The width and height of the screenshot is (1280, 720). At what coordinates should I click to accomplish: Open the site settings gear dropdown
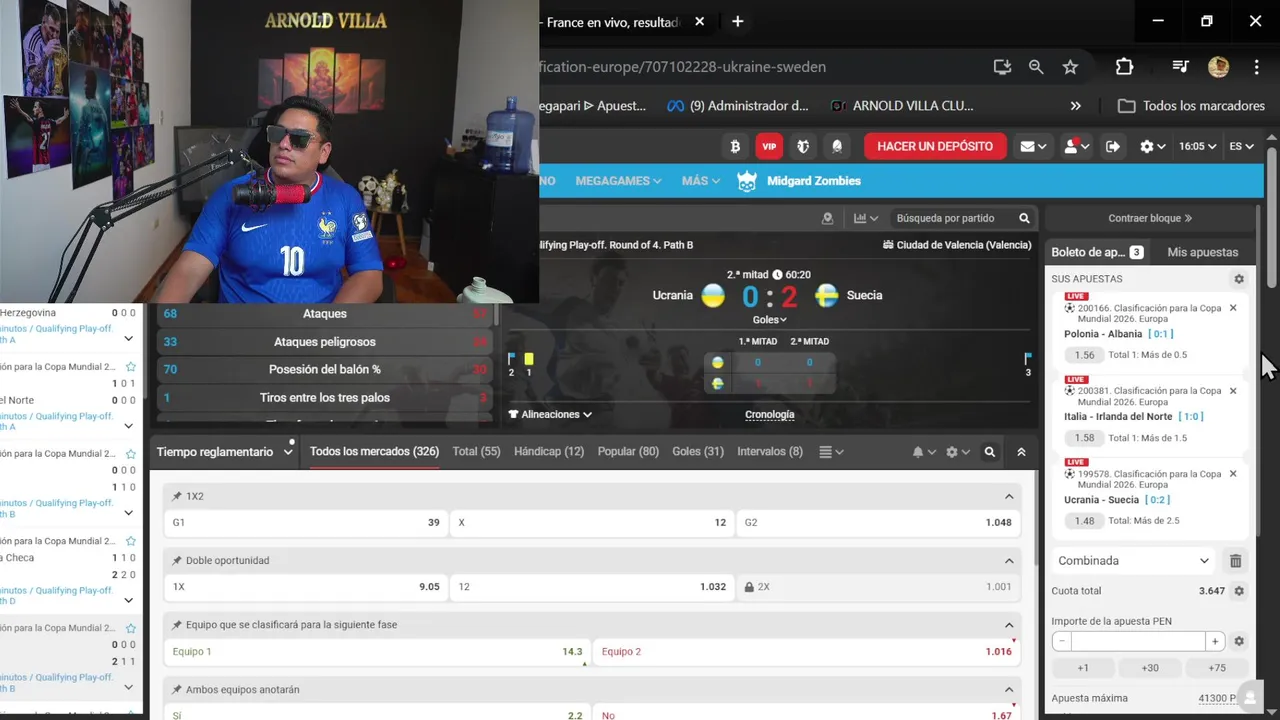1153,146
